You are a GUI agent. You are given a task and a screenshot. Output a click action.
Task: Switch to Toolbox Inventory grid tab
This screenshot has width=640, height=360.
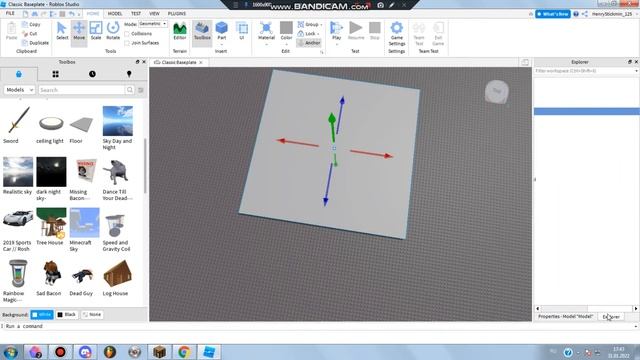[x=56, y=74]
